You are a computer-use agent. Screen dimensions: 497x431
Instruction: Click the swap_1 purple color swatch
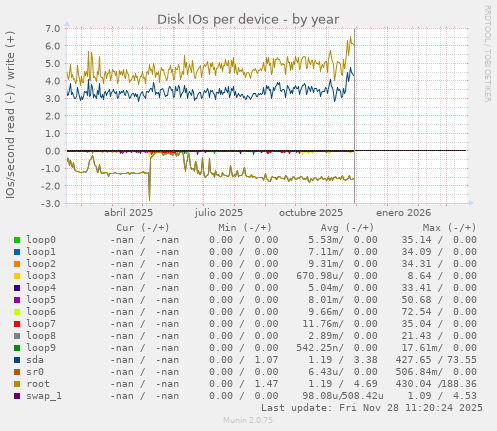point(17,396)
